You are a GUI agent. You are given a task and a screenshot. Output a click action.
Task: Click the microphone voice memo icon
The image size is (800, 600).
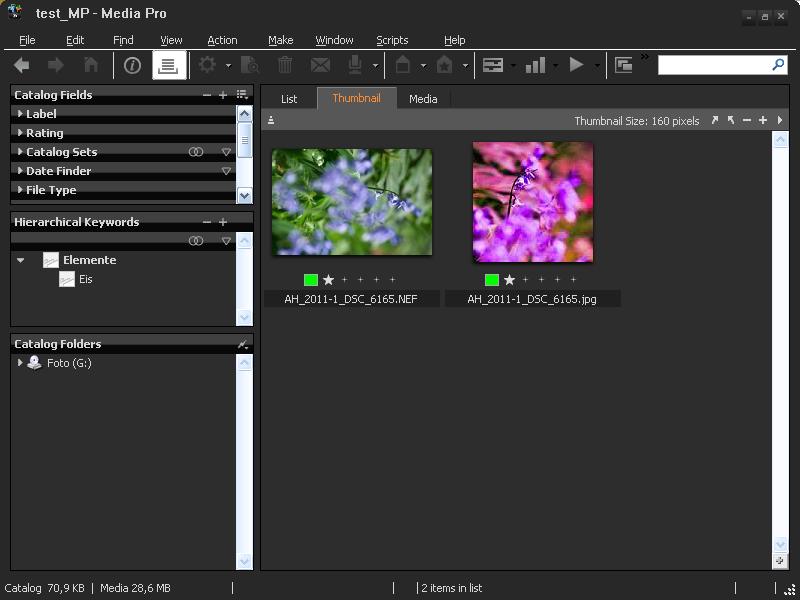coord(355,65)
